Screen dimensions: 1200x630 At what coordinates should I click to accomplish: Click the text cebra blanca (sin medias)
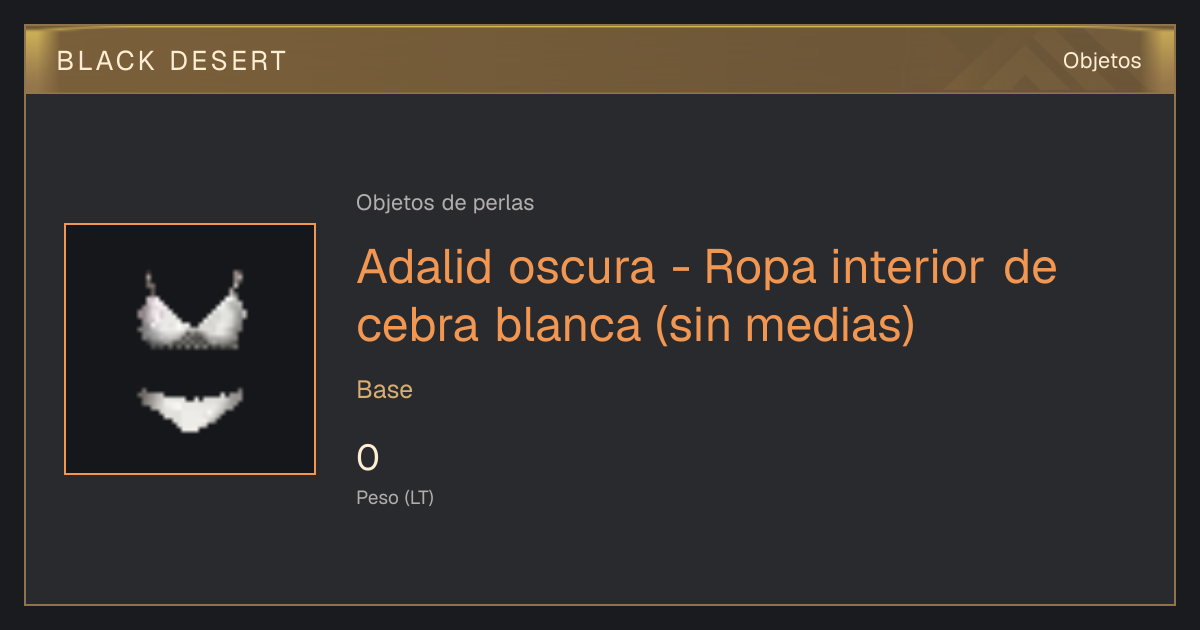coord(635,325)
